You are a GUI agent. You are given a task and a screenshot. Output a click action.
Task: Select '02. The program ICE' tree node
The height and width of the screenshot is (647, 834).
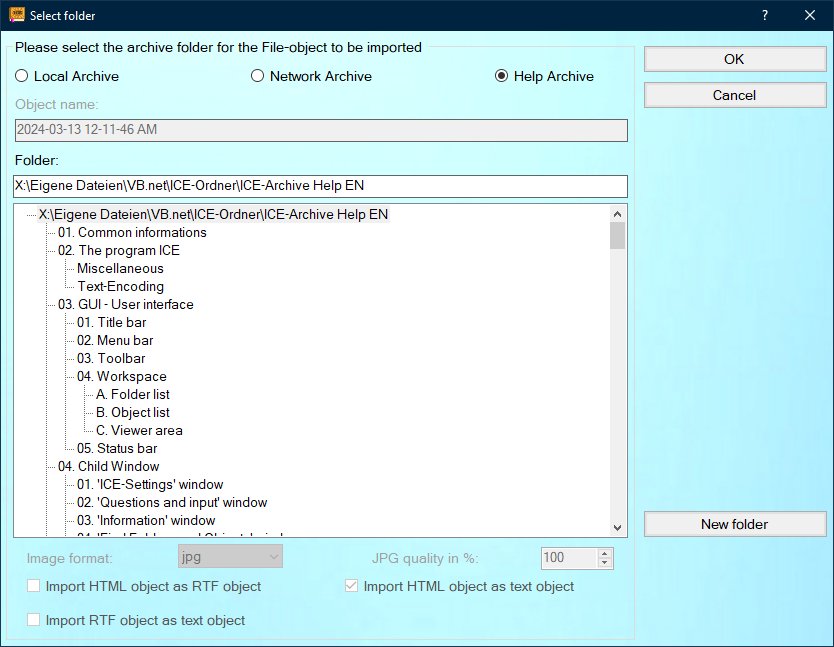pyautogui.click(x=118, y=250)
